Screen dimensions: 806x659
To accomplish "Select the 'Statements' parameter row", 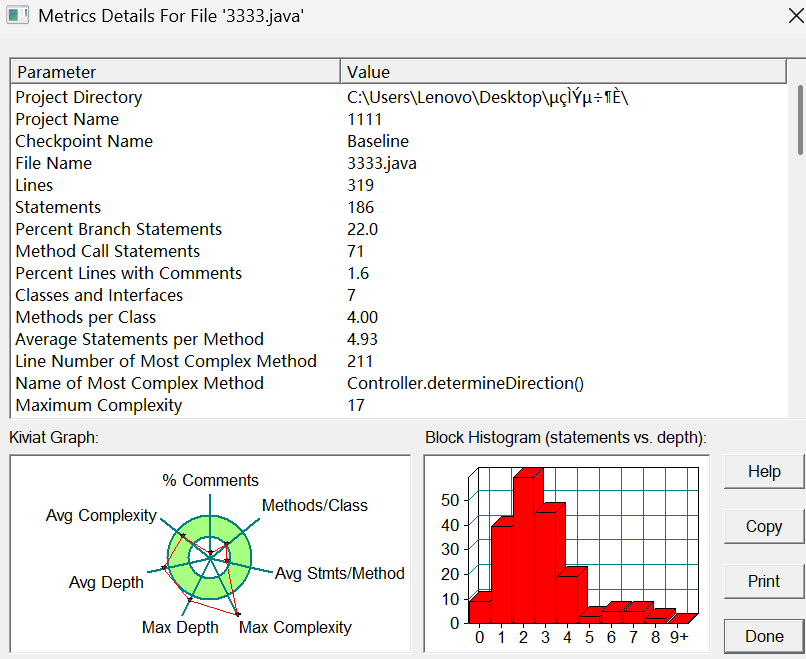I will [399, 207].
